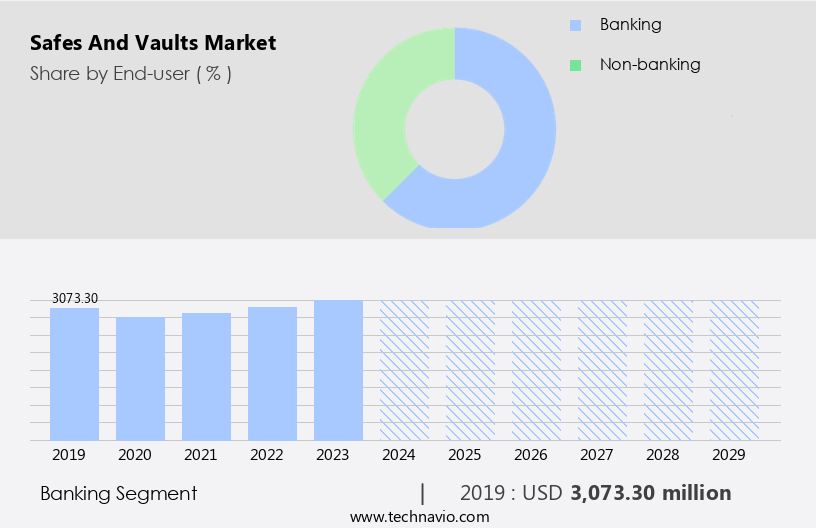
Task: Click the Safes And Vaults Market title
Action: [153, 43]
